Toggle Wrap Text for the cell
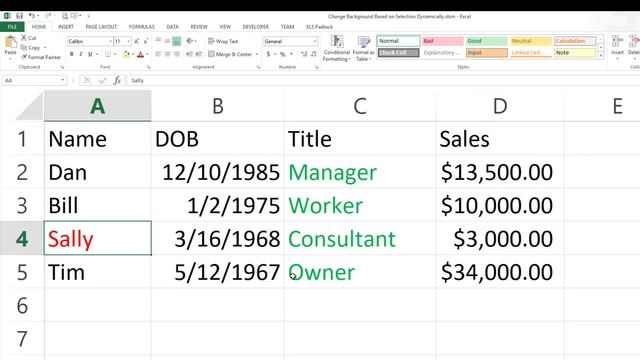640x360 pixels. point(223,41)
